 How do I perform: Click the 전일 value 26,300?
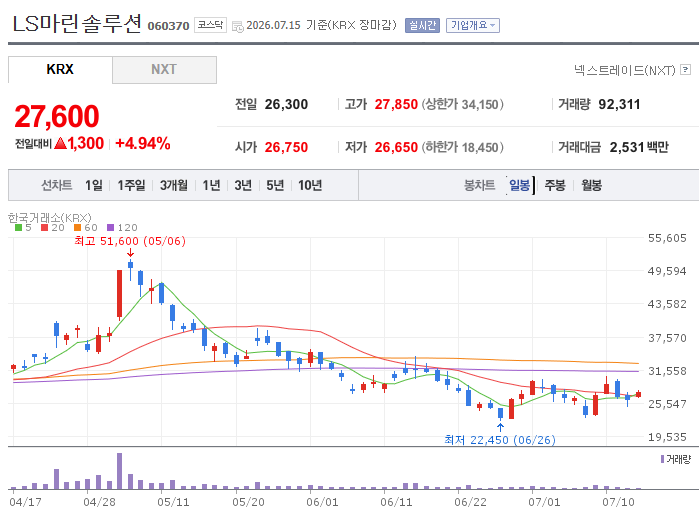pos(286,104)
